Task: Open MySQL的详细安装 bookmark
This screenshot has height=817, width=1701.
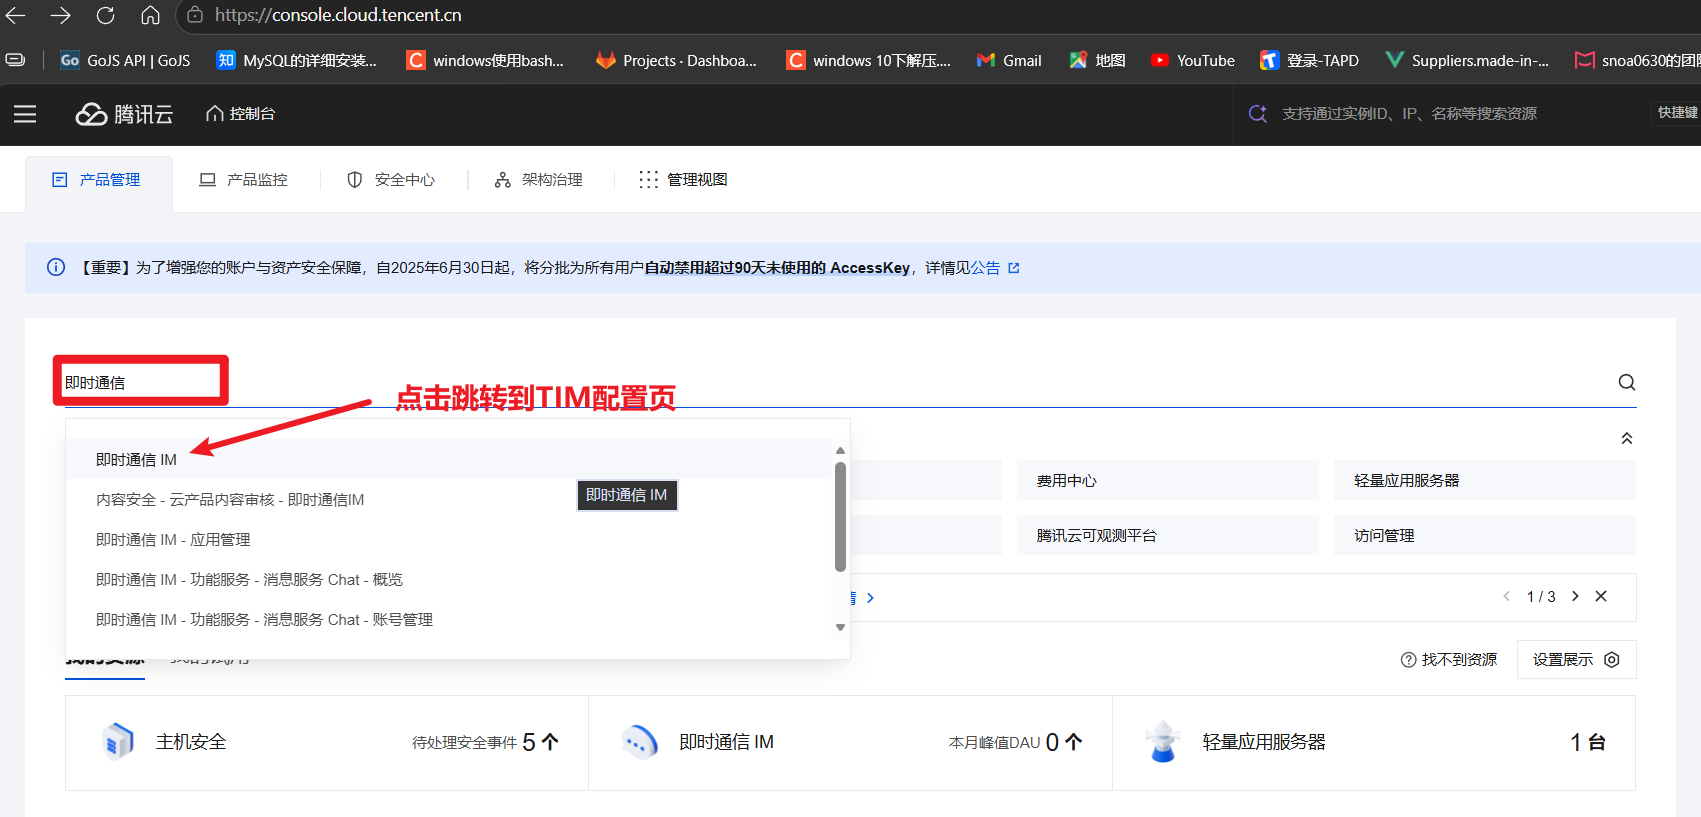Action: click(297, 60)
